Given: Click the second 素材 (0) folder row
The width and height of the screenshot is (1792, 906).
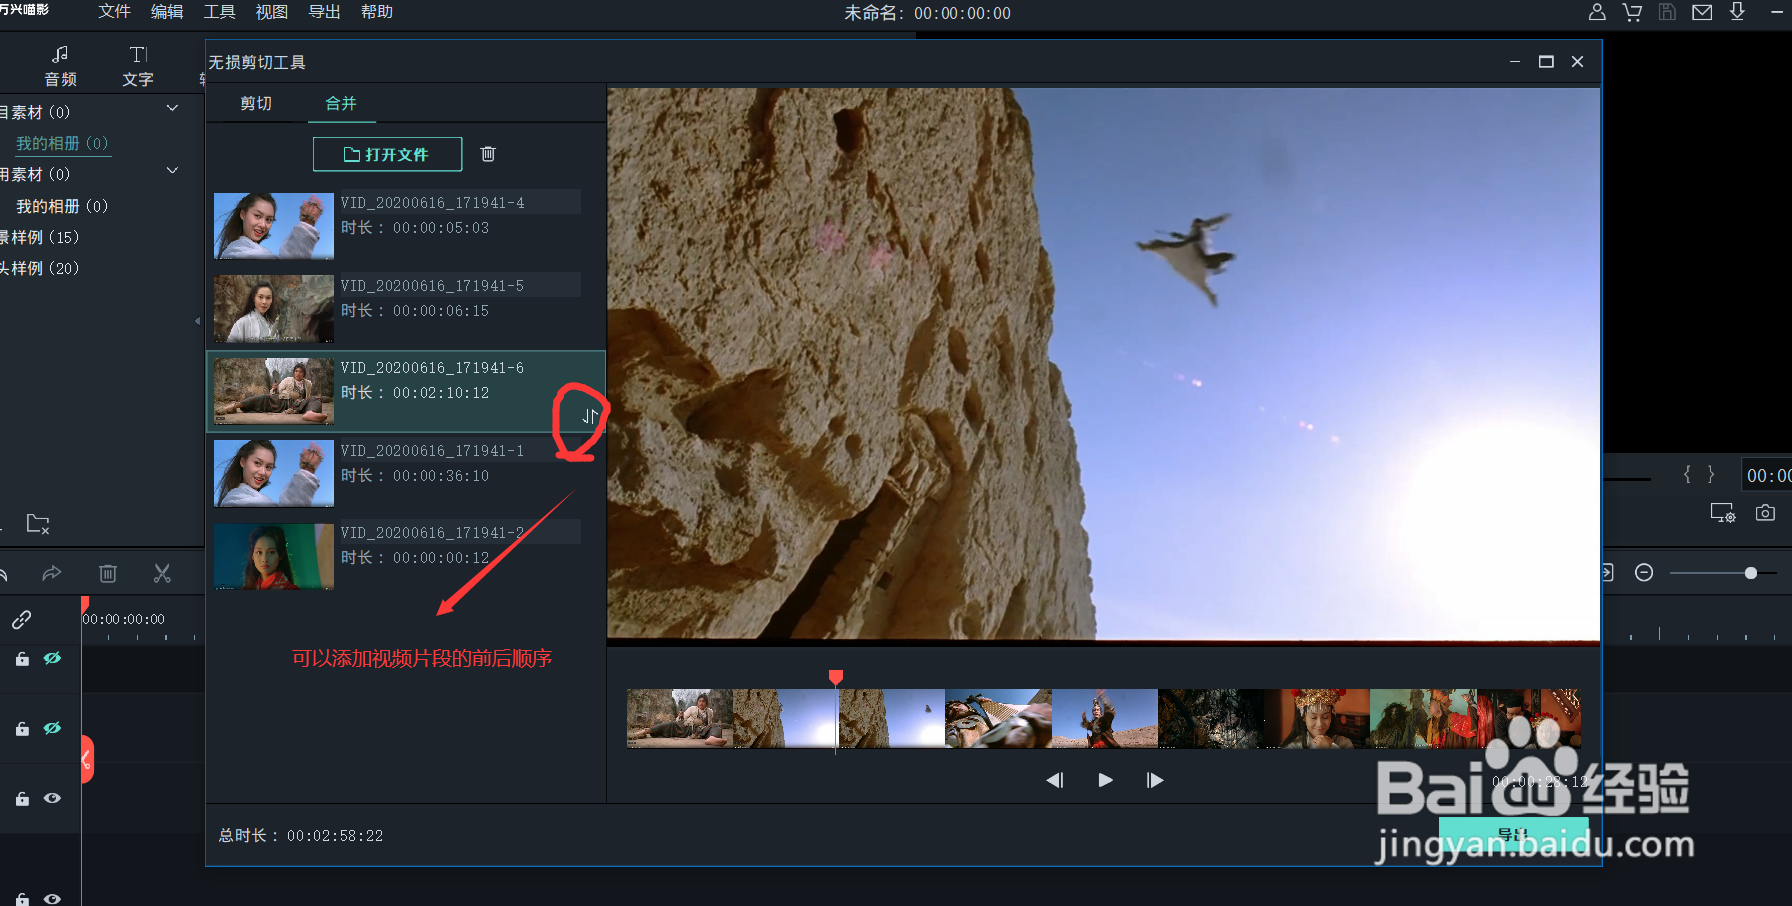Looking at the screenshot, I should coord(92,174).
